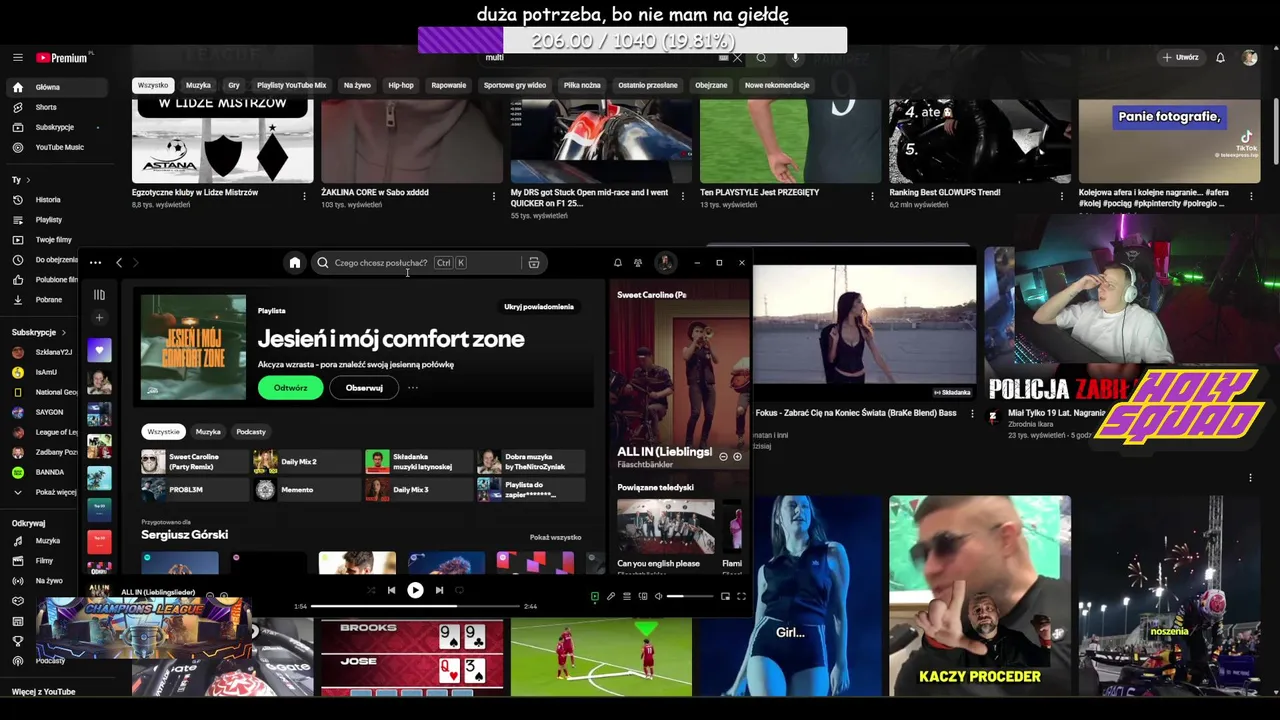1280x720 pixels.
Task: Open Spotify connect to a device icon
Action: [x=643, y=596]
